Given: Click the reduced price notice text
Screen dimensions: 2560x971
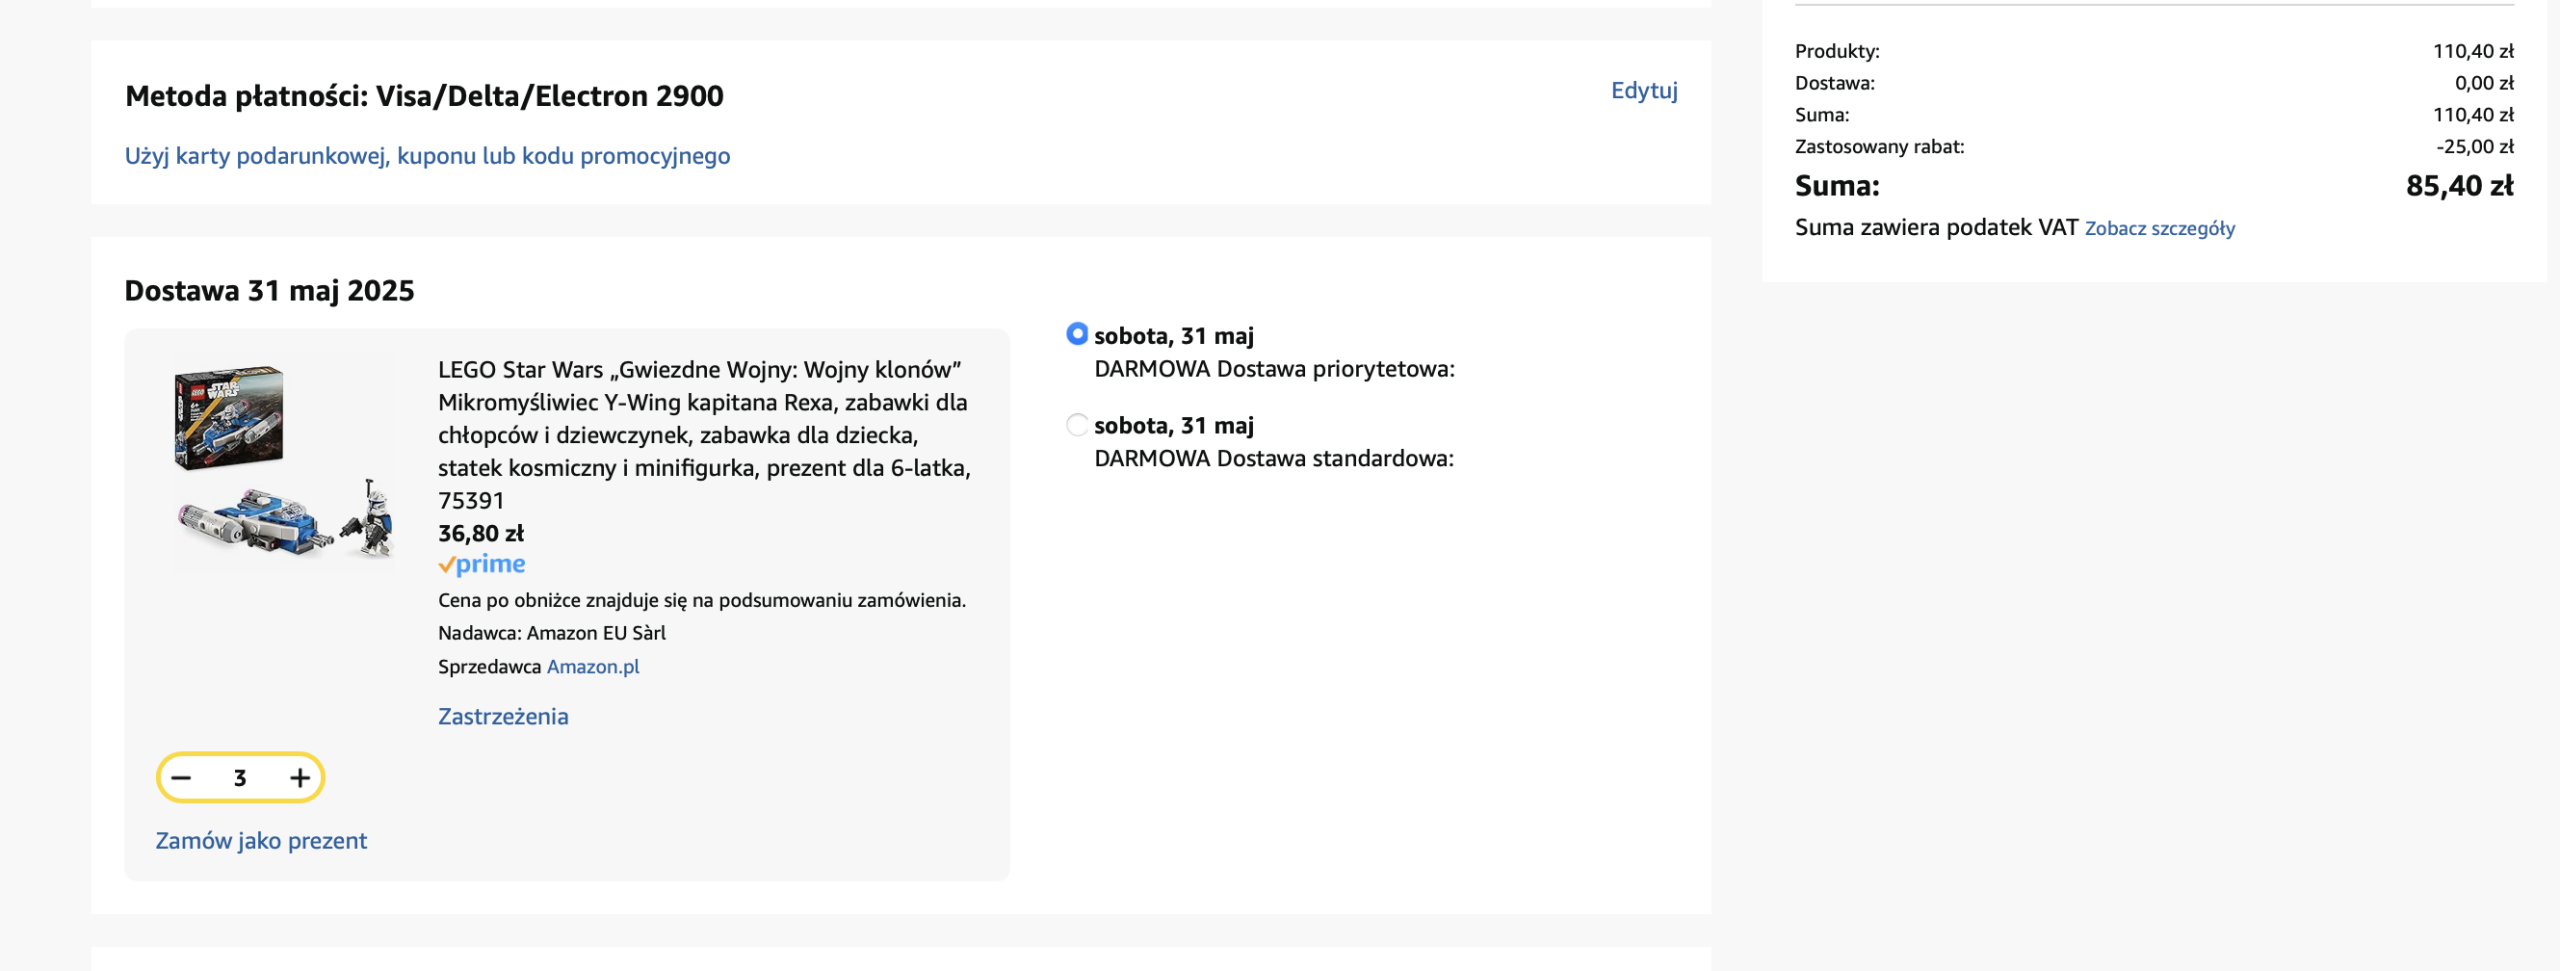Looking at the screenshot, I should (x=702, y=601).
